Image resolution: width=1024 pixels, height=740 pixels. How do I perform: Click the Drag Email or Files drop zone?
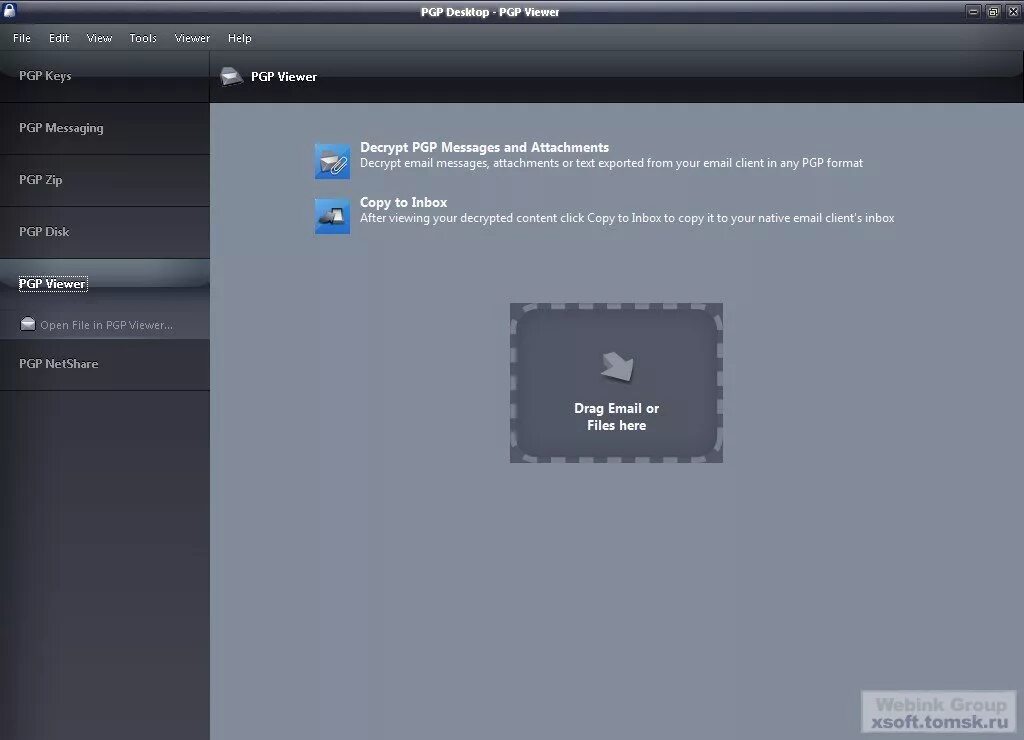[x=616, y=383]
